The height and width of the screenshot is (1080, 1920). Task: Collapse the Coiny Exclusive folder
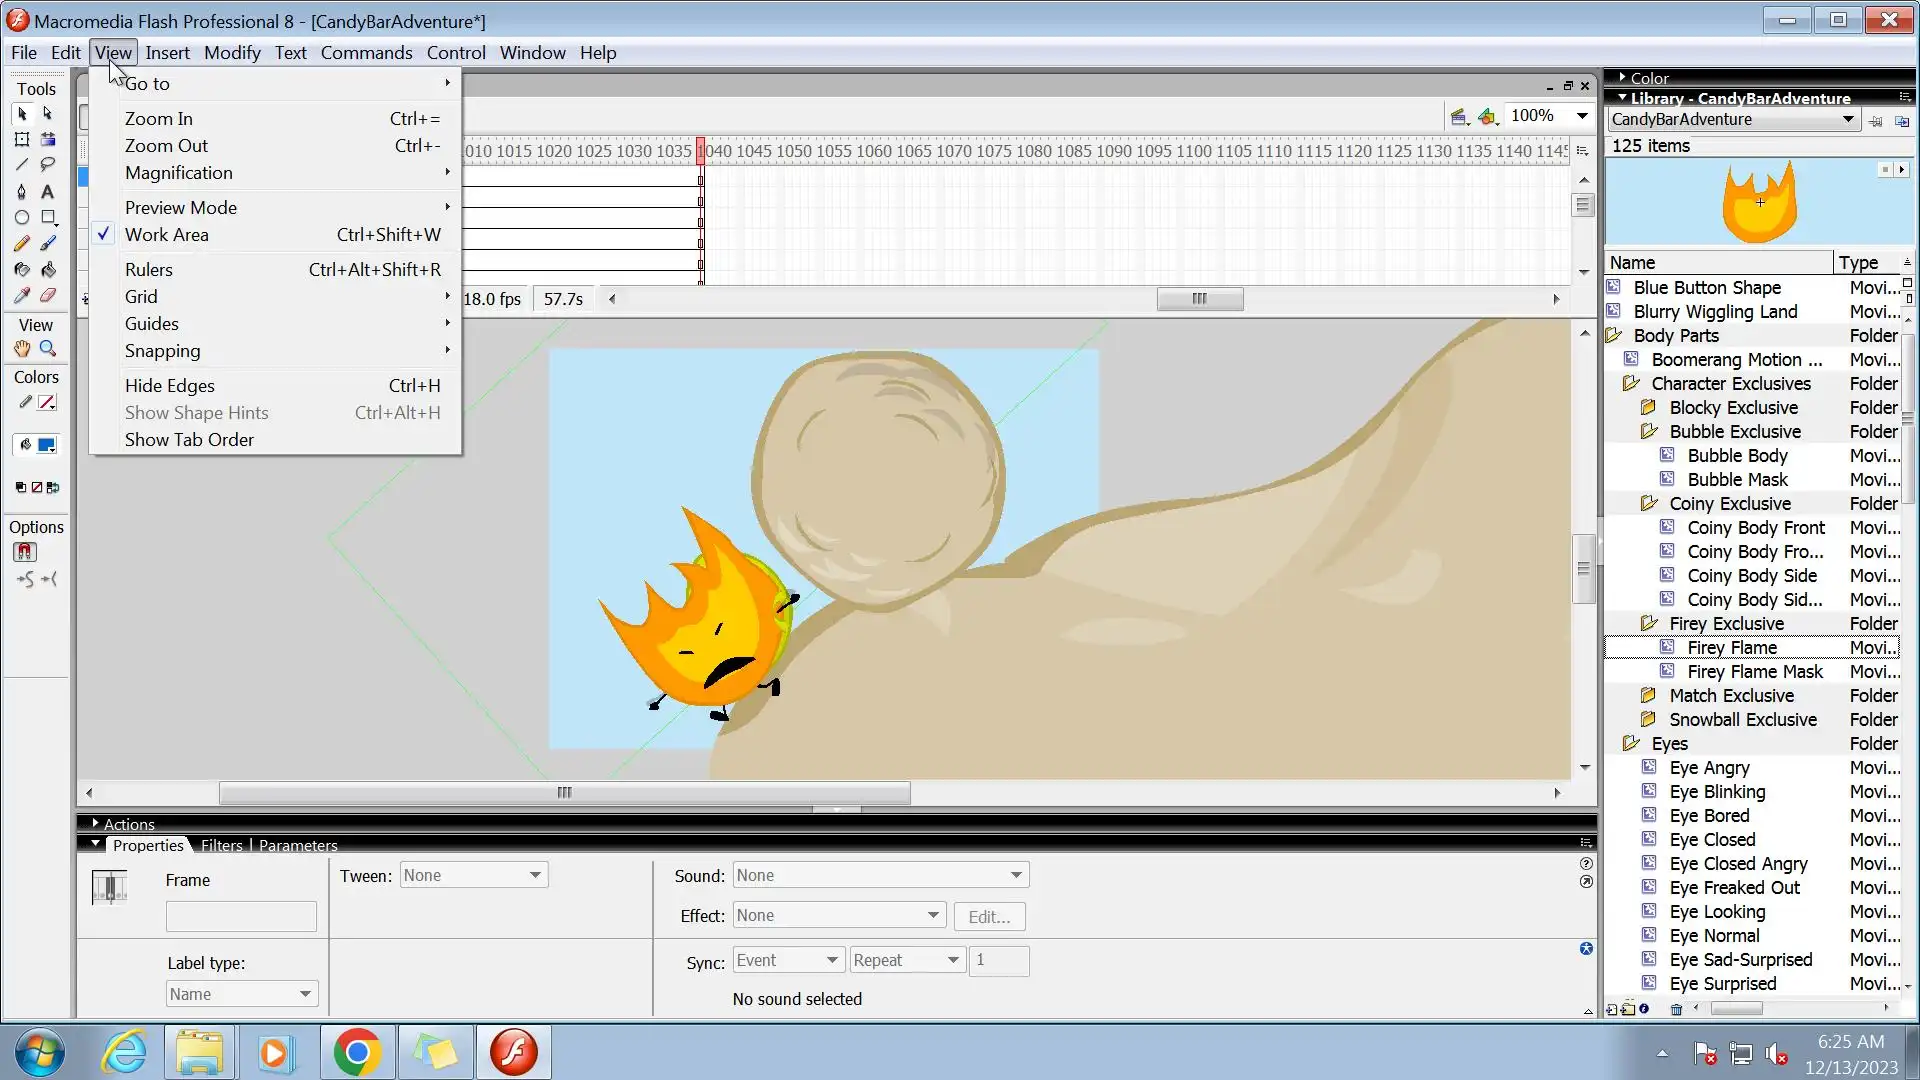[x=1649, y=504]
